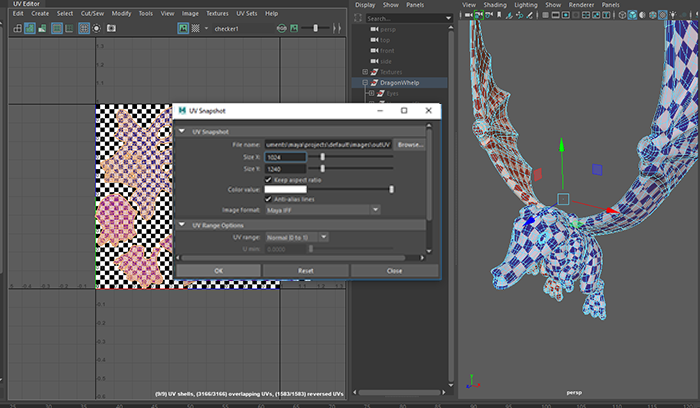Collapse the UV Snapshot section
700x408 pixels.
coord(182,132)
